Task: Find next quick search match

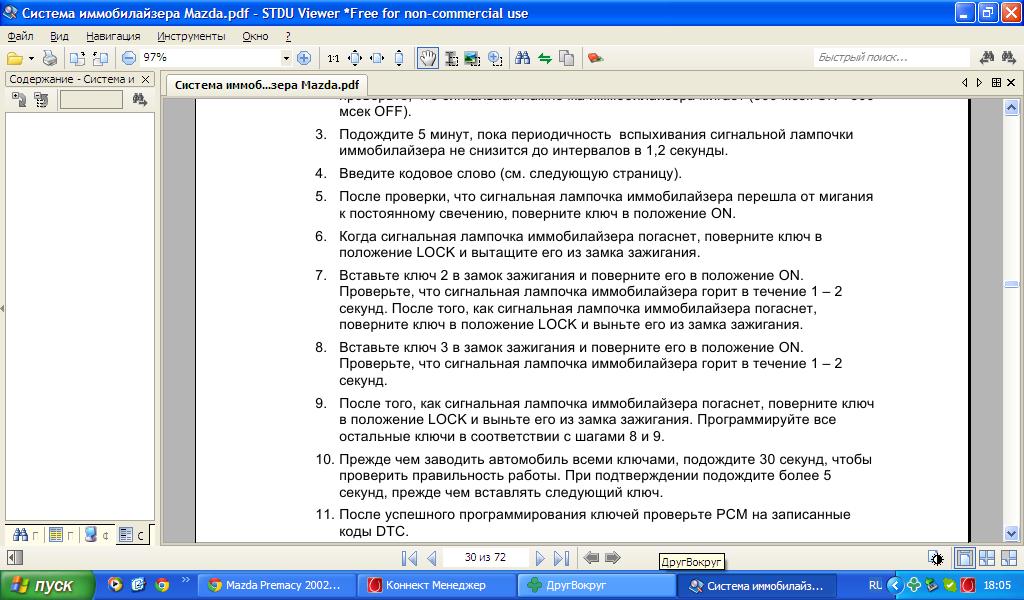Action: [1008, 58]
